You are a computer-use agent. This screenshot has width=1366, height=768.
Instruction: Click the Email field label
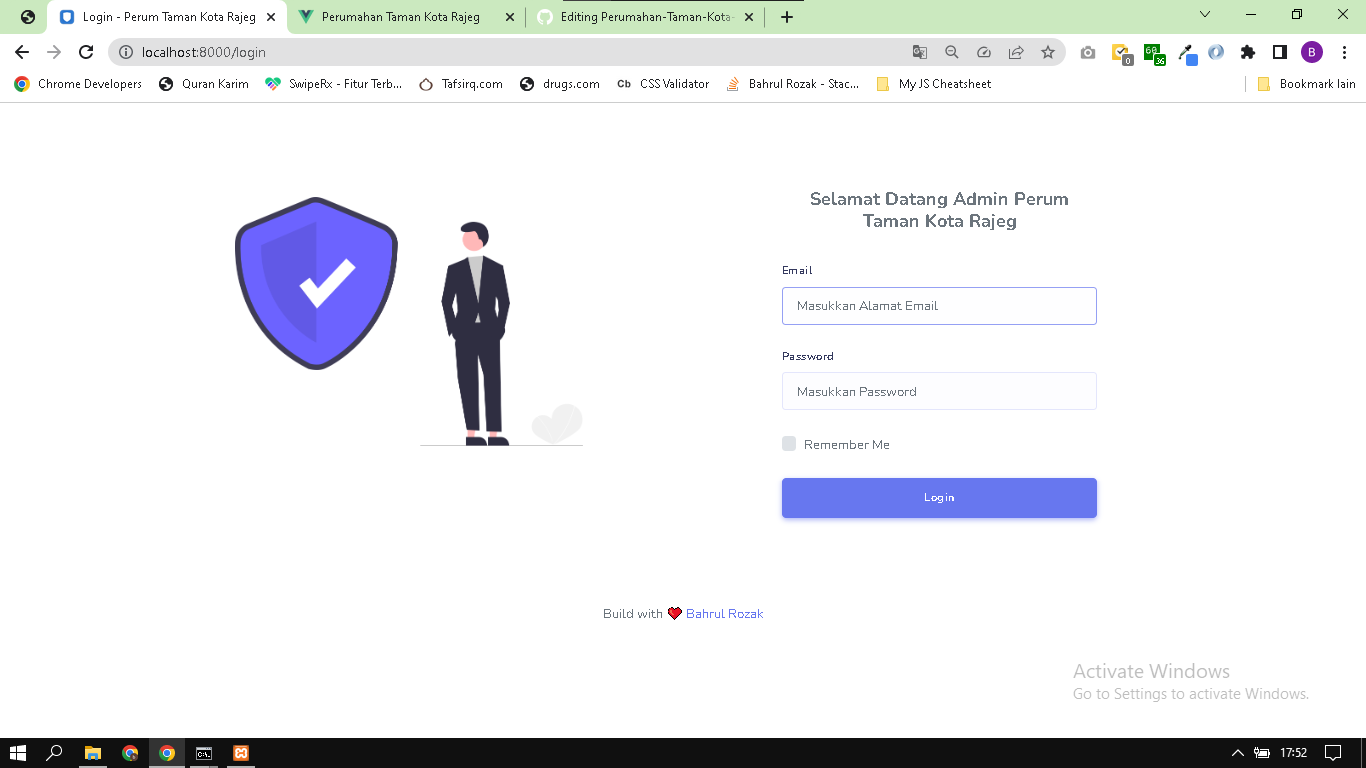pyautogui.click(x=797, y=270)
